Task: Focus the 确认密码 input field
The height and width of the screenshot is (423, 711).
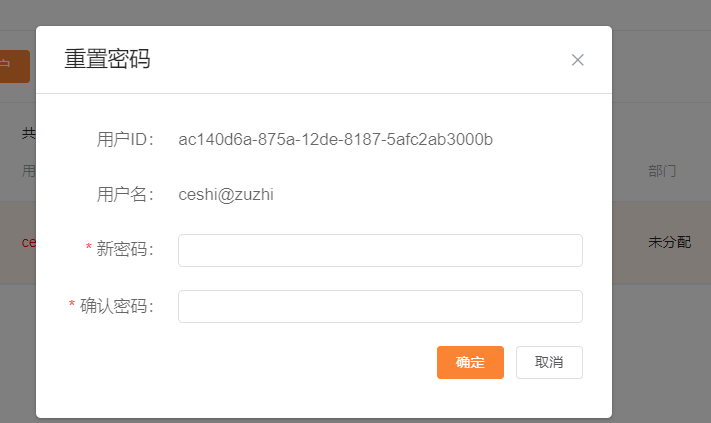Action: tap(380, 306)
